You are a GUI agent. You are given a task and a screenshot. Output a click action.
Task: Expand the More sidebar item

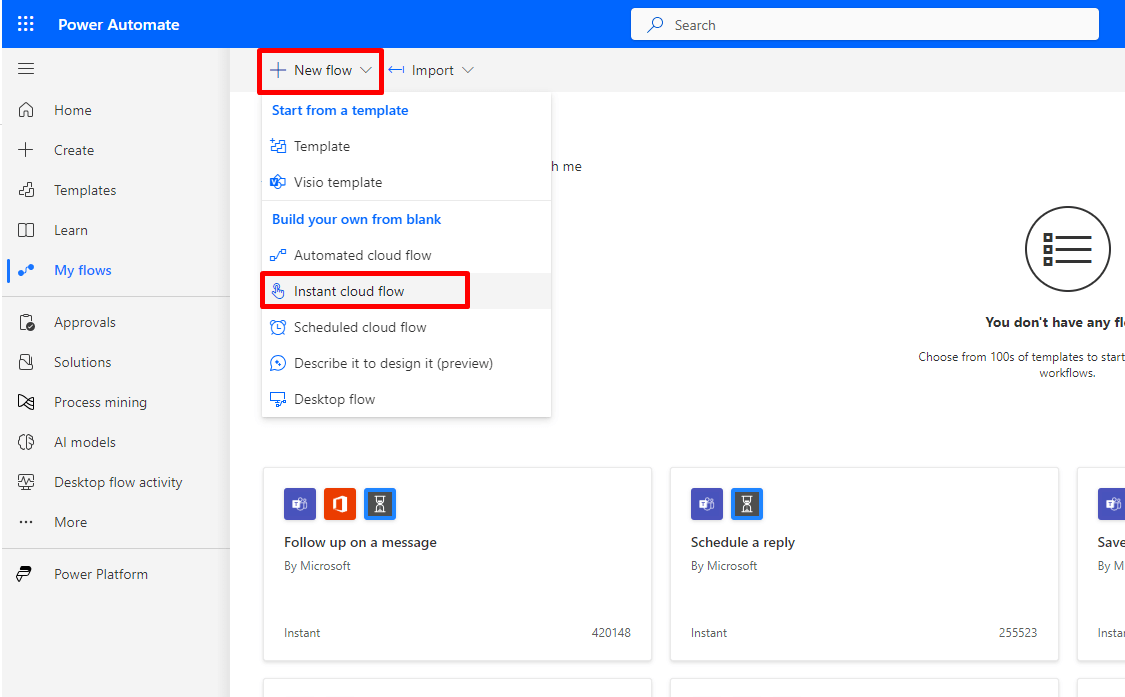(70, 522)
